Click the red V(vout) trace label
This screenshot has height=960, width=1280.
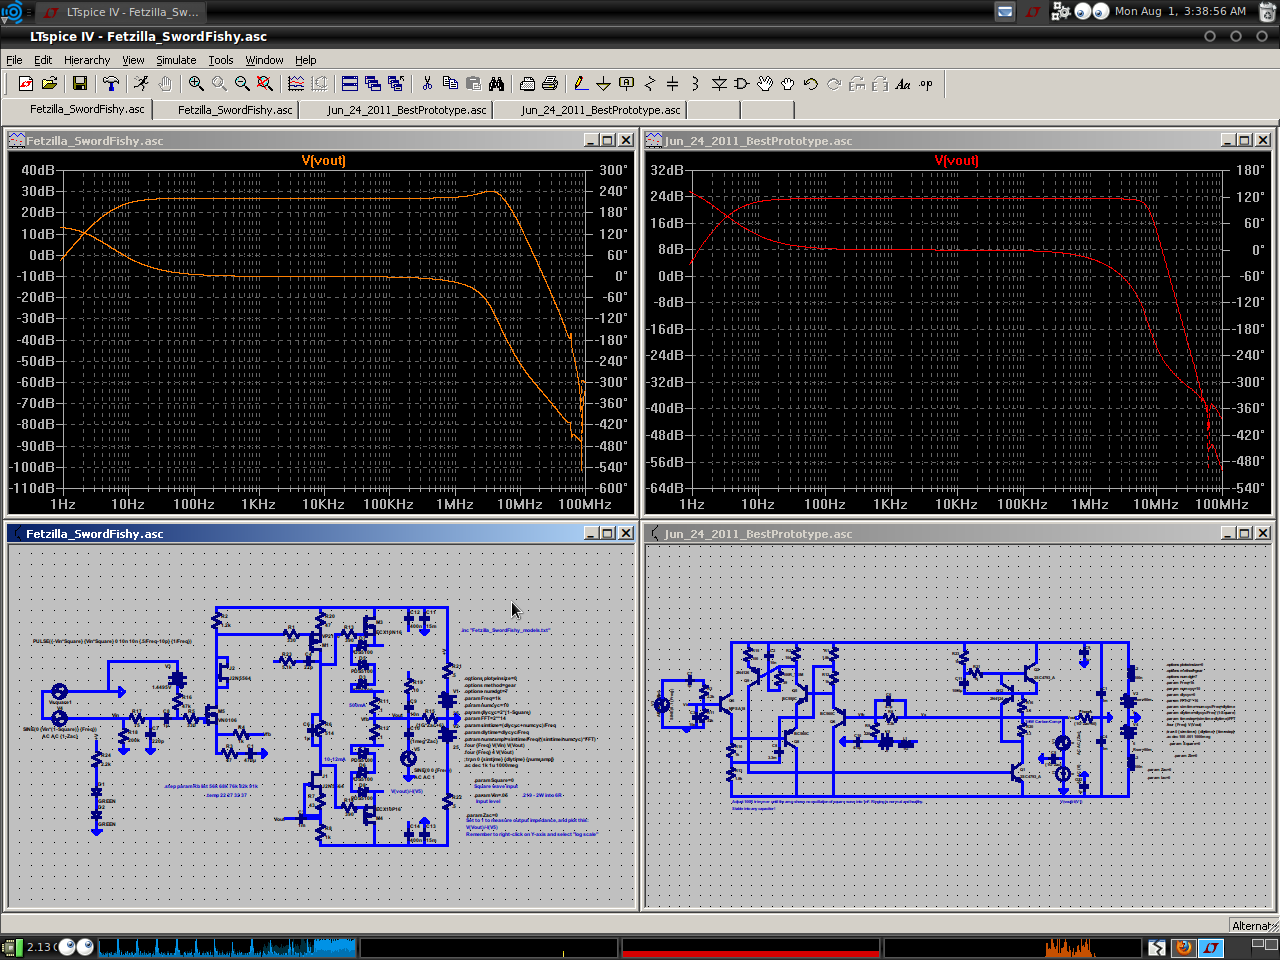click(957, 160)
